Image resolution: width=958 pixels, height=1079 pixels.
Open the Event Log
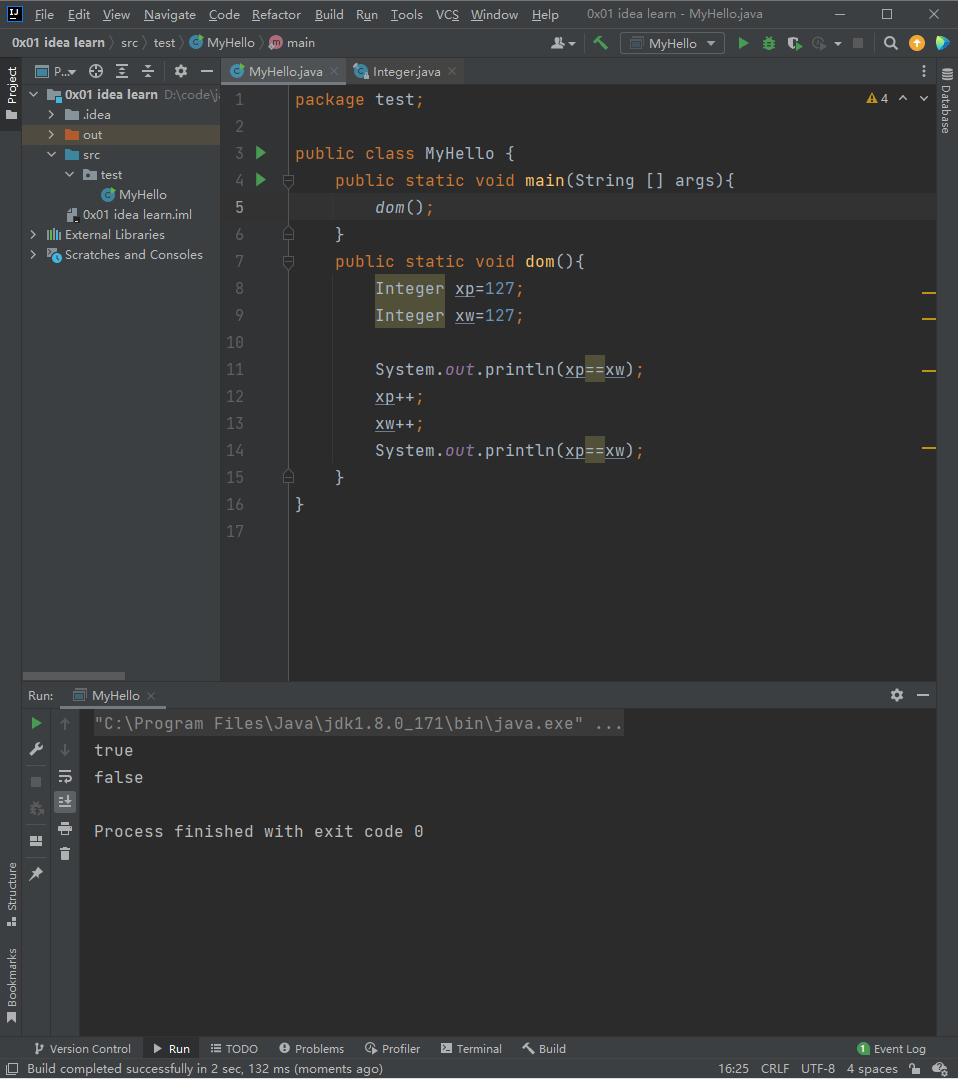(x=891, y=1049)
